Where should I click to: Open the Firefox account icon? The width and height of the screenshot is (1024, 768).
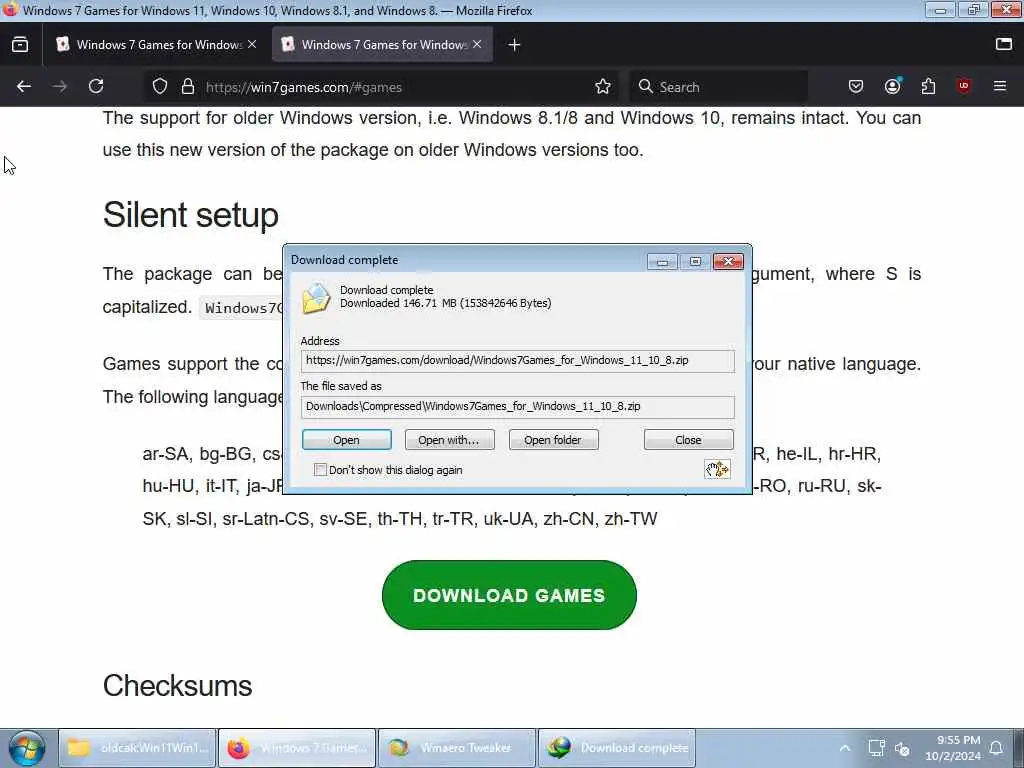pos(892,86)
